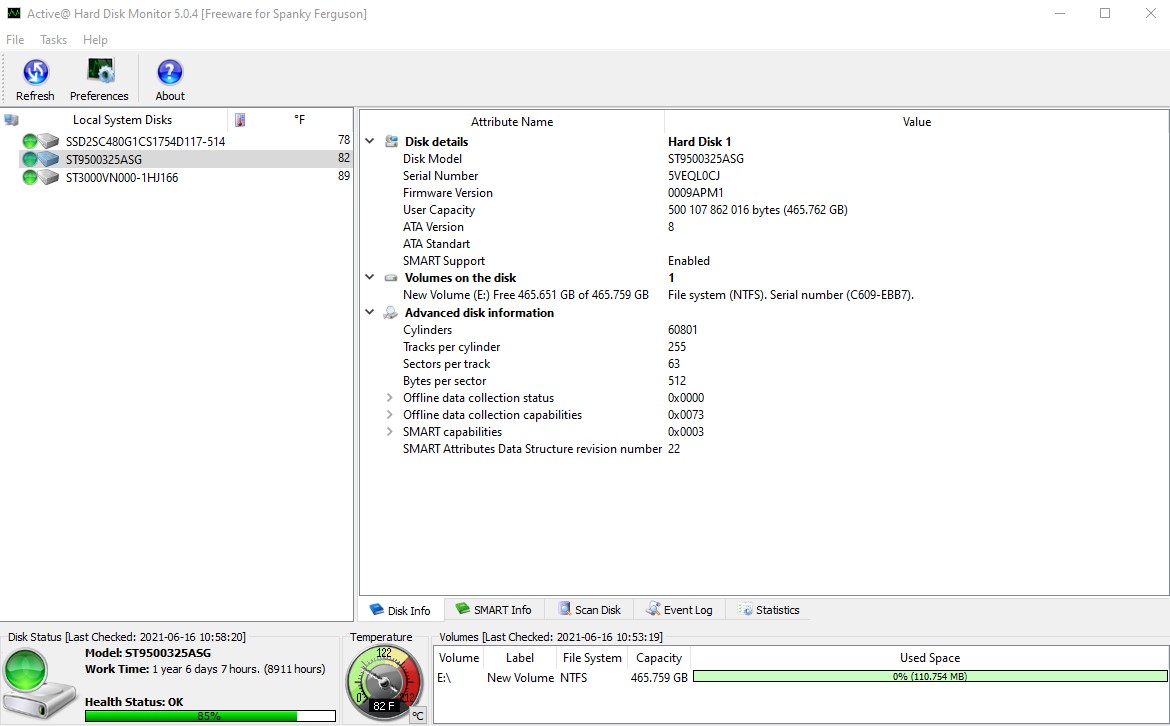Image resolution: width=1170 pixels, height=726 pixels.
Task: Open the Statistics tab
Action: point(769,610)
